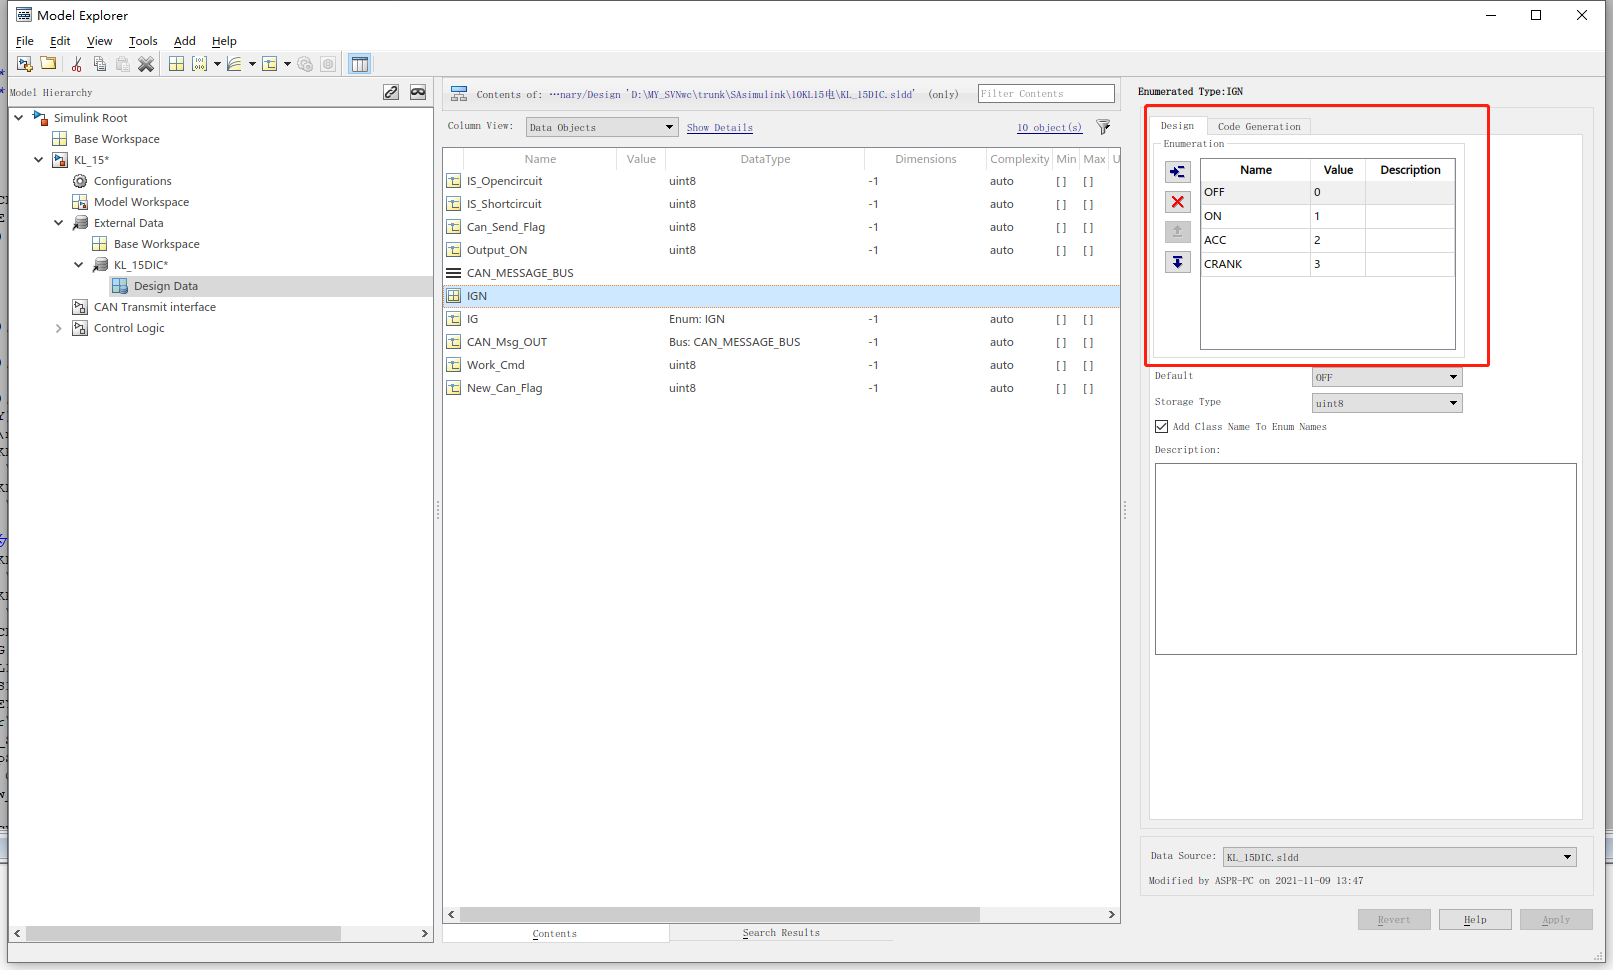Click the add bus object toolbar icon
This screenshot has width=1613, height=970.
click(x=270, y=64)
